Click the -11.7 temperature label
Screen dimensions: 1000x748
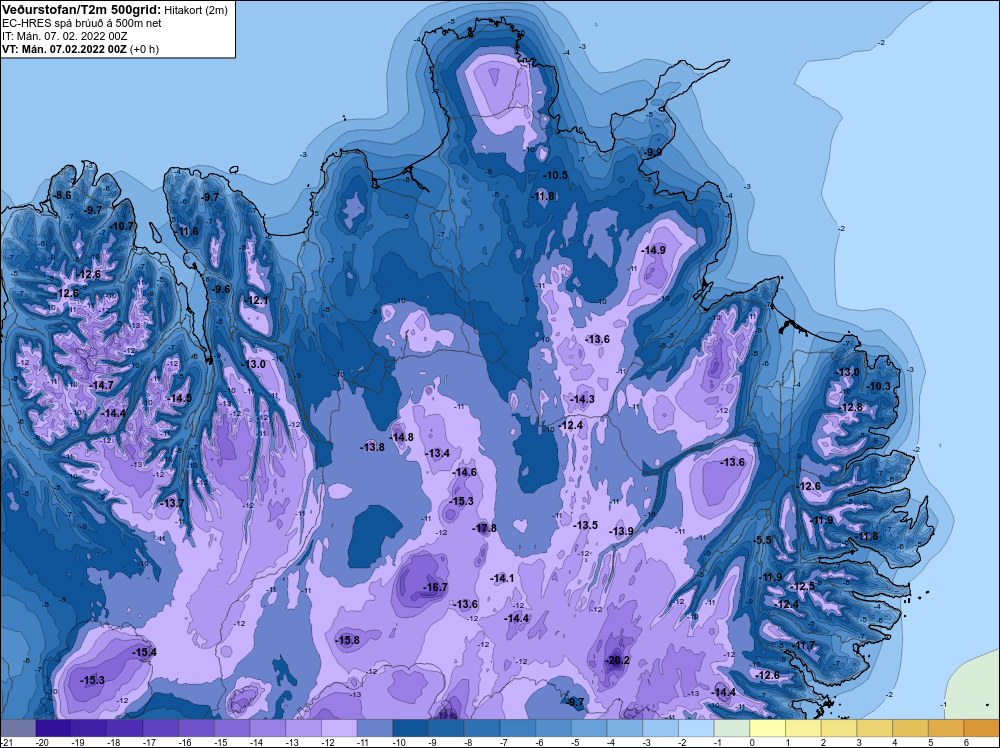pos(803,646)
